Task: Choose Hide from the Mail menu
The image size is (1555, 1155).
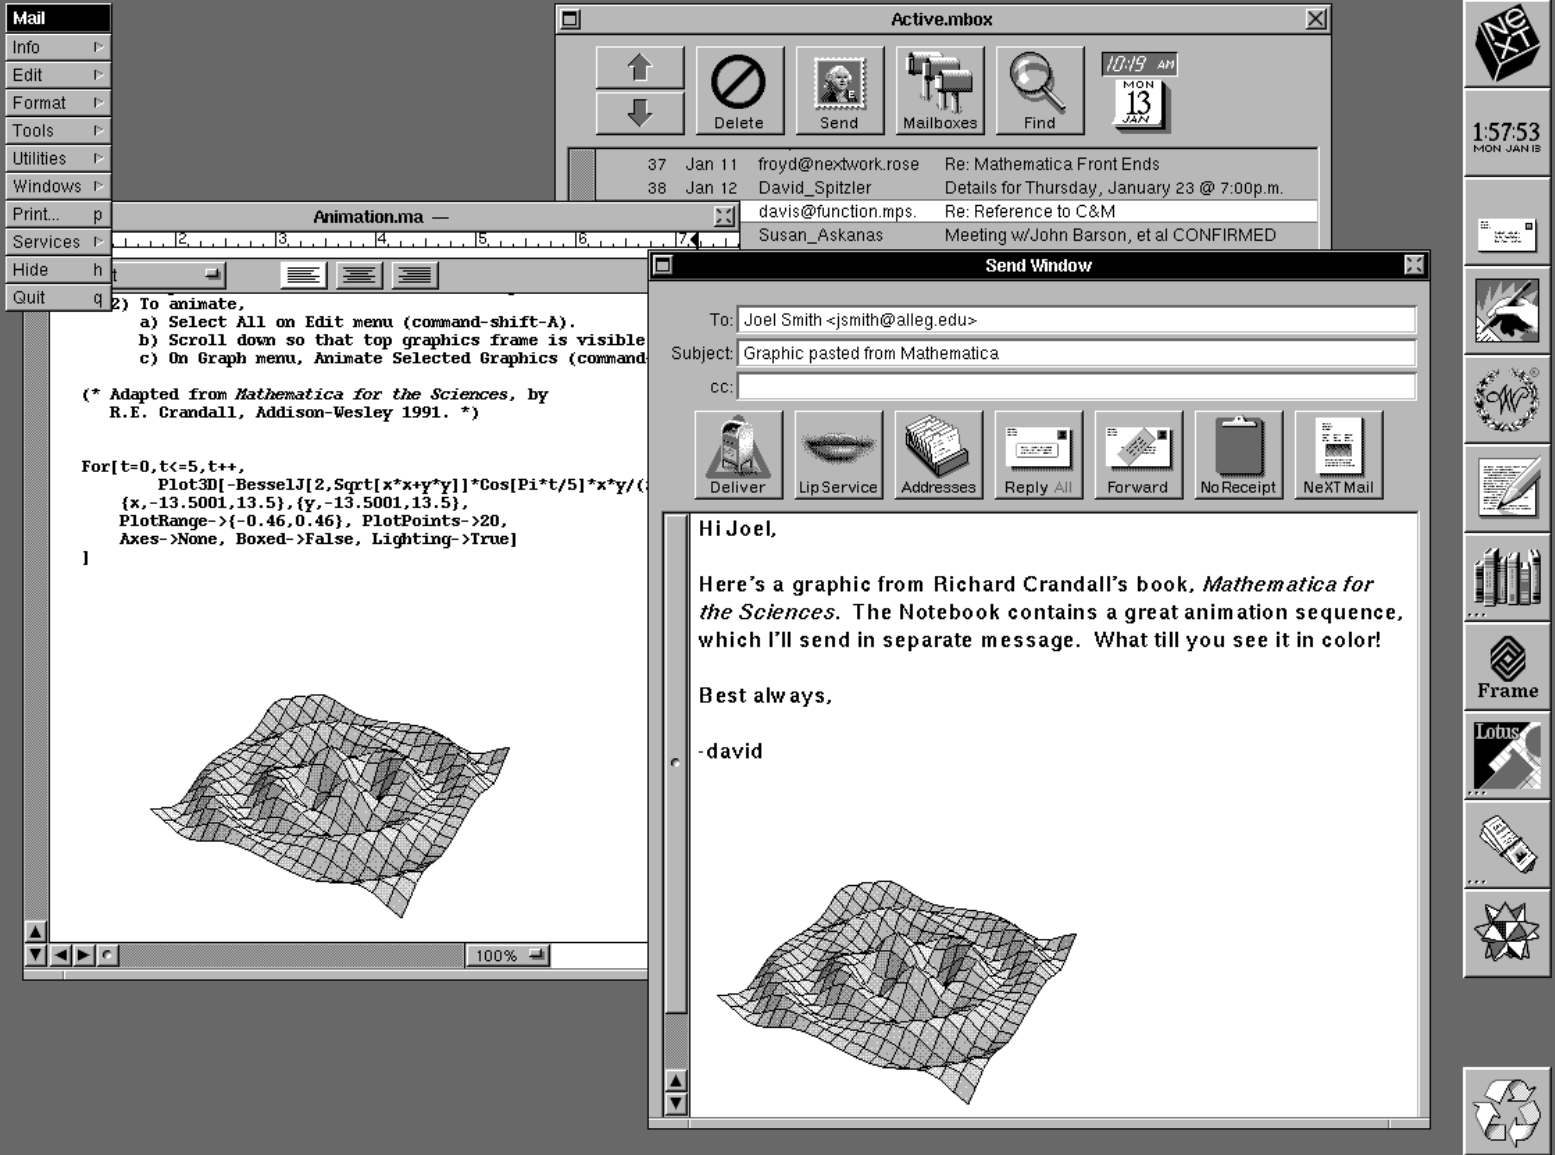Action: [x=58, y=270]
